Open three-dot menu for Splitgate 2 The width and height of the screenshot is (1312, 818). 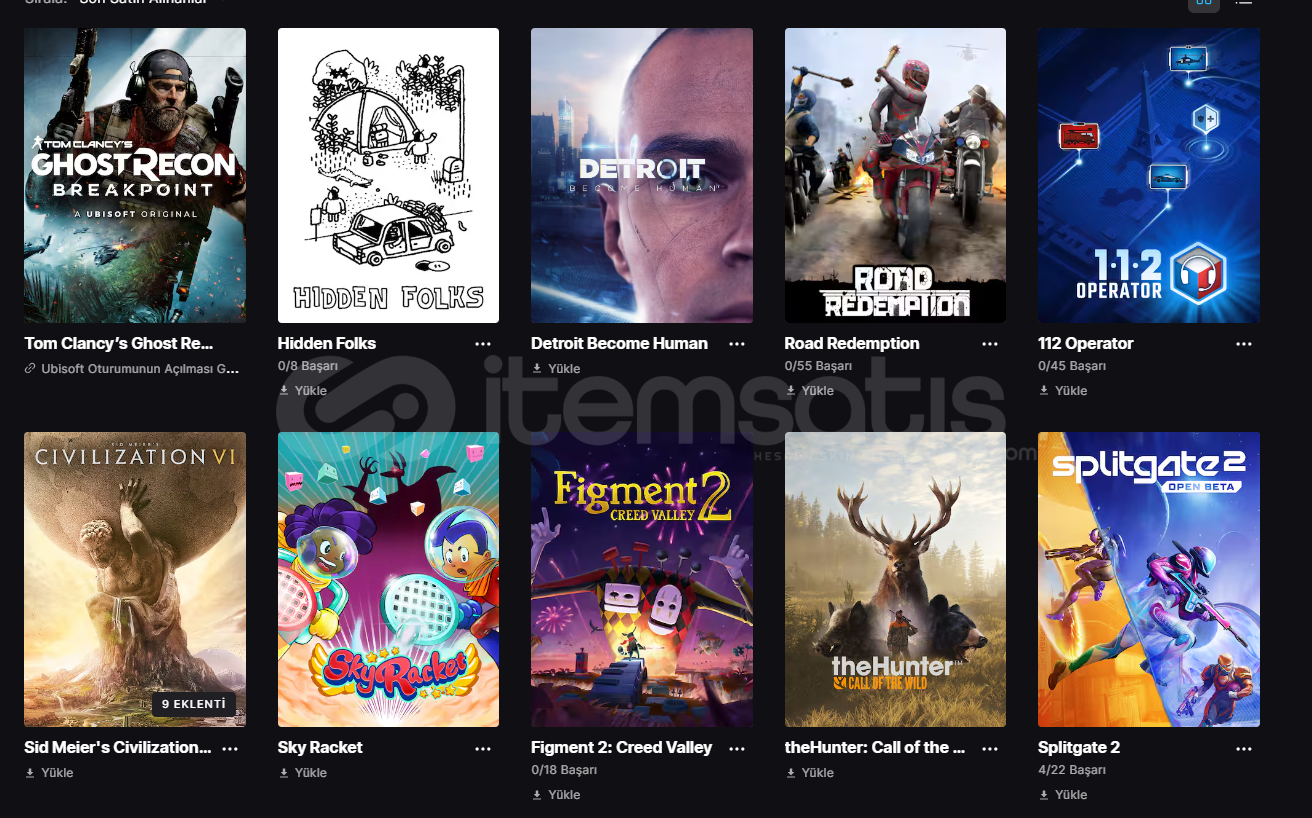point(1244,748)
